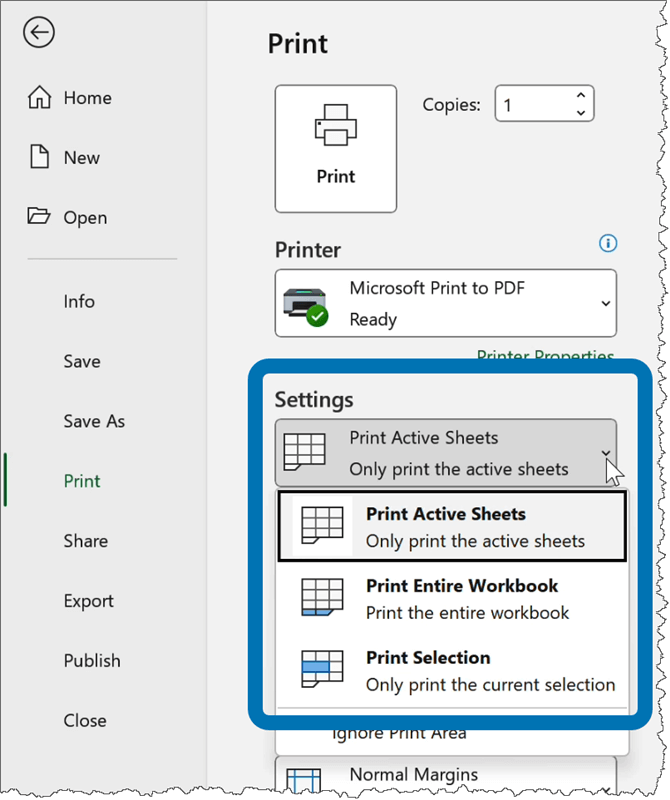Select Print in the sidebar
670x800 pixels.
[82, 481]
